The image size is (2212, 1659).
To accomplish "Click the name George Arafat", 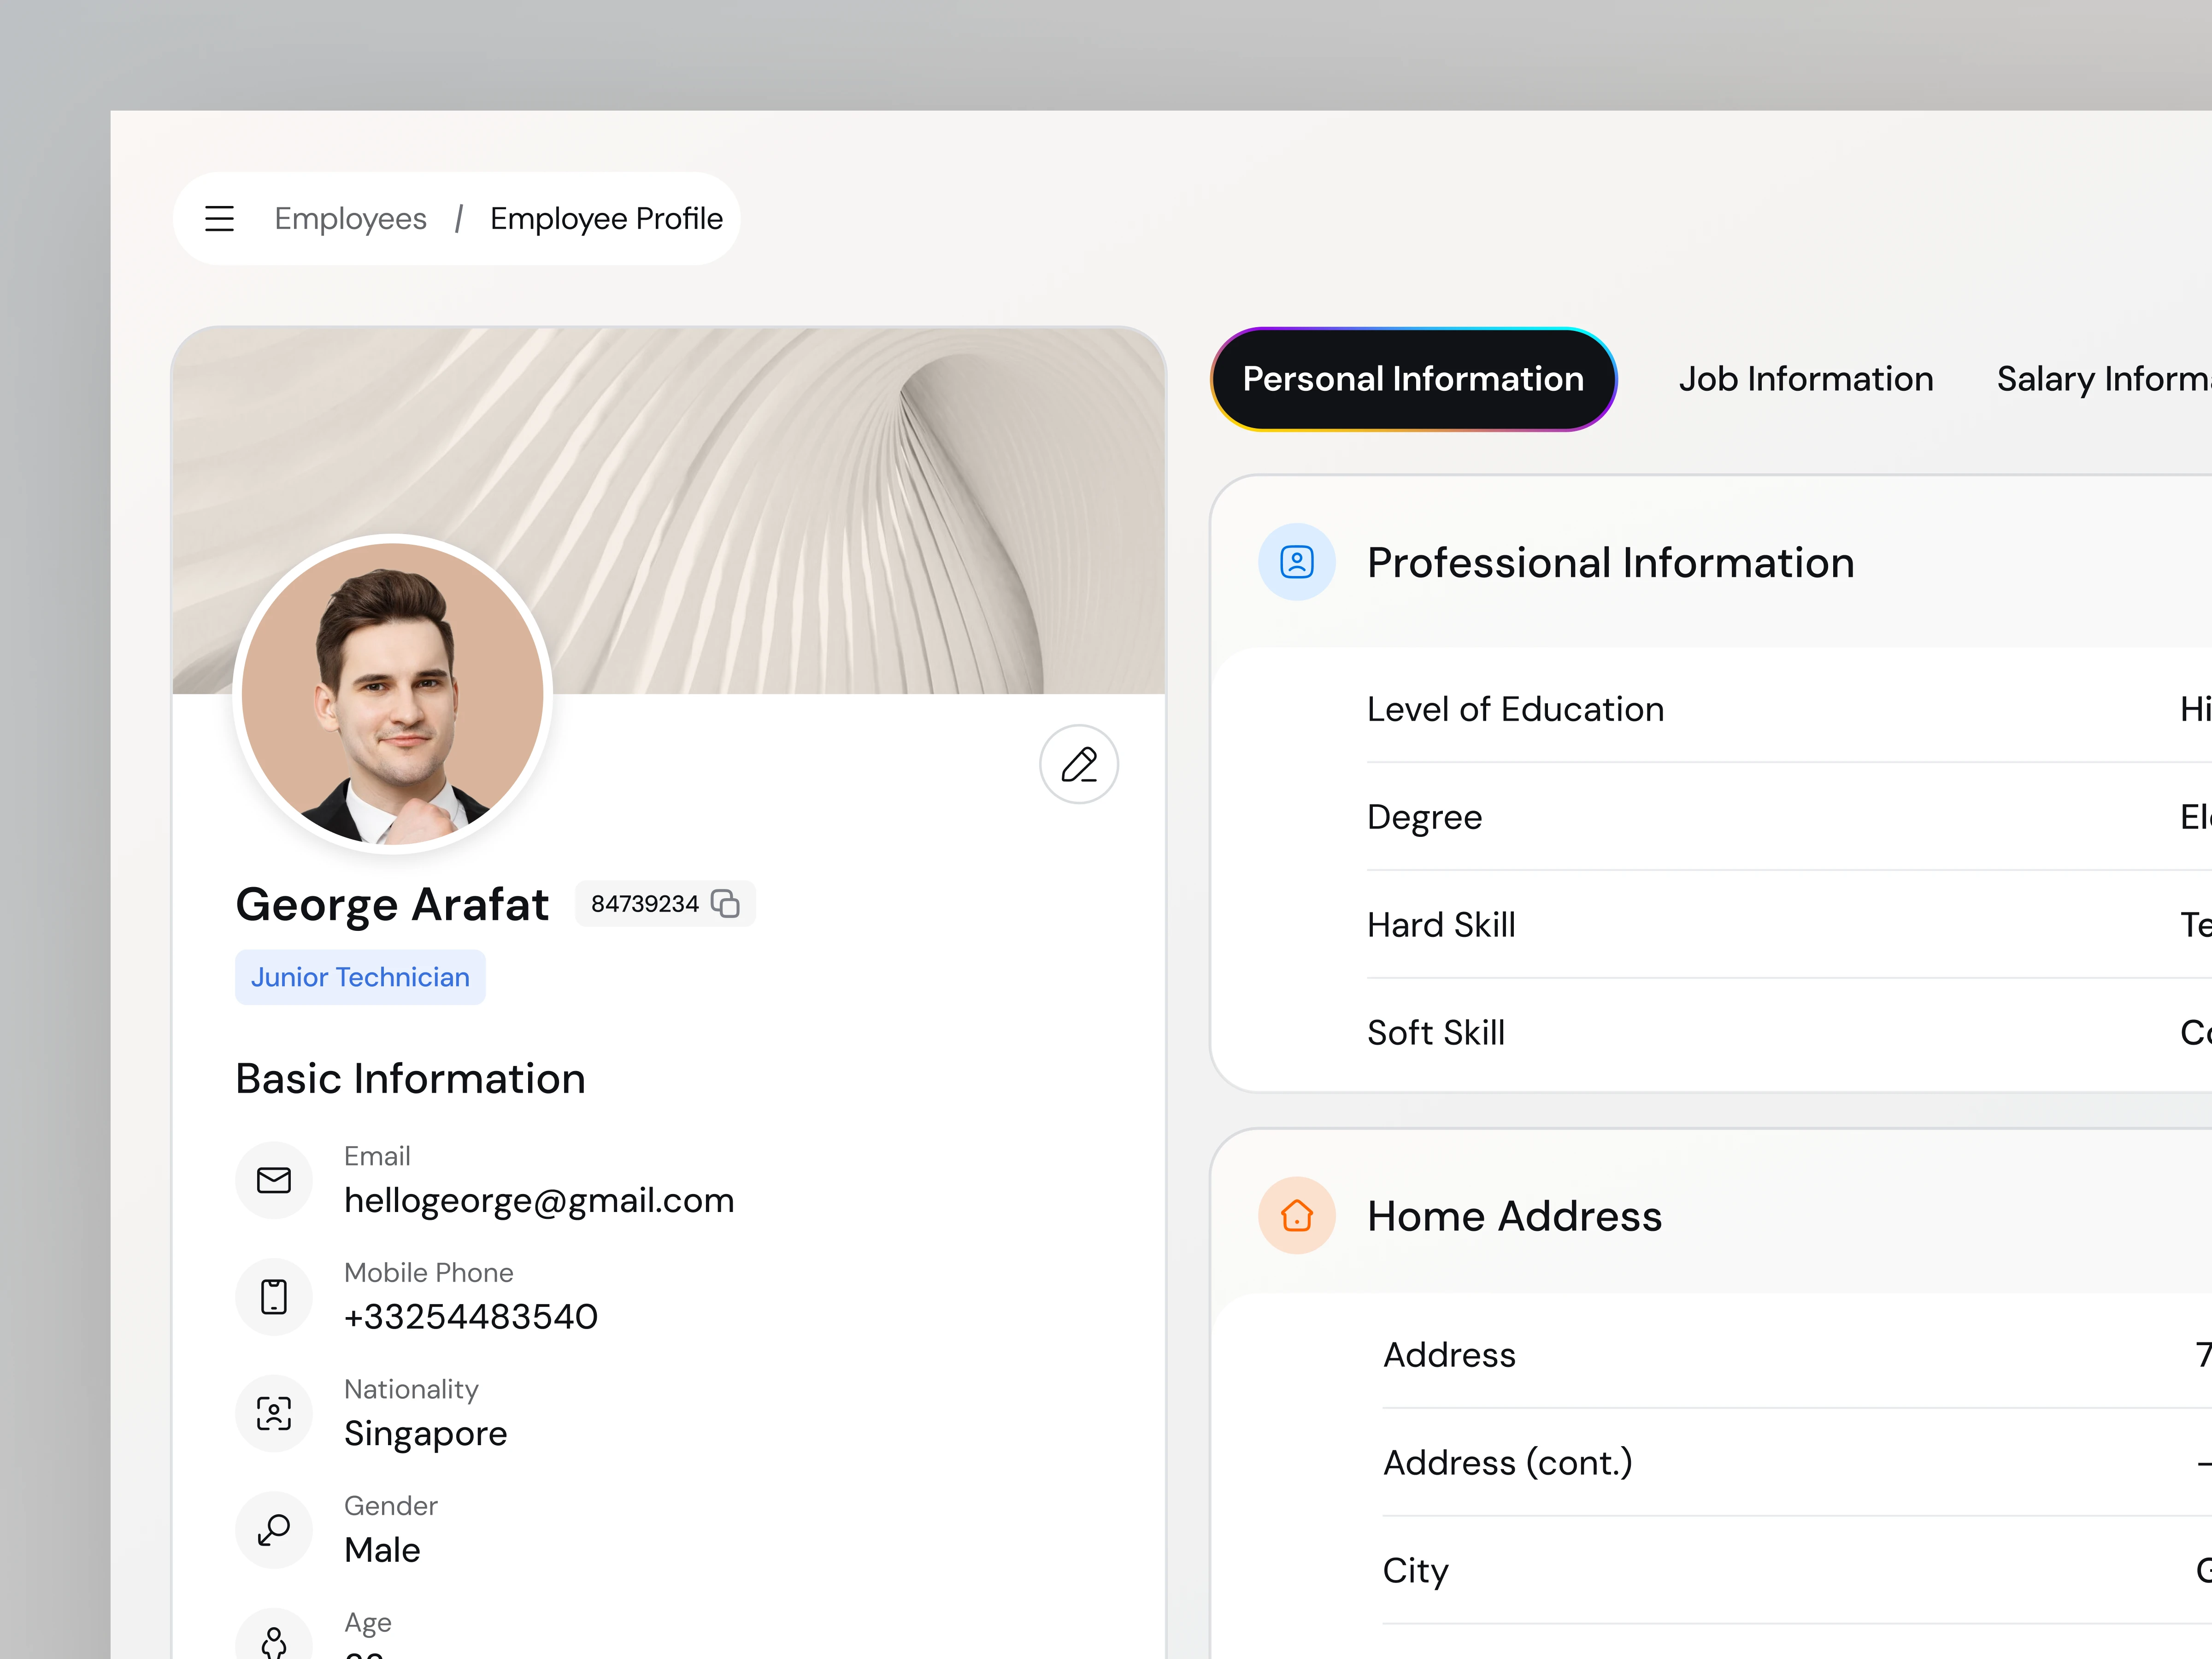I will (392, 904).
